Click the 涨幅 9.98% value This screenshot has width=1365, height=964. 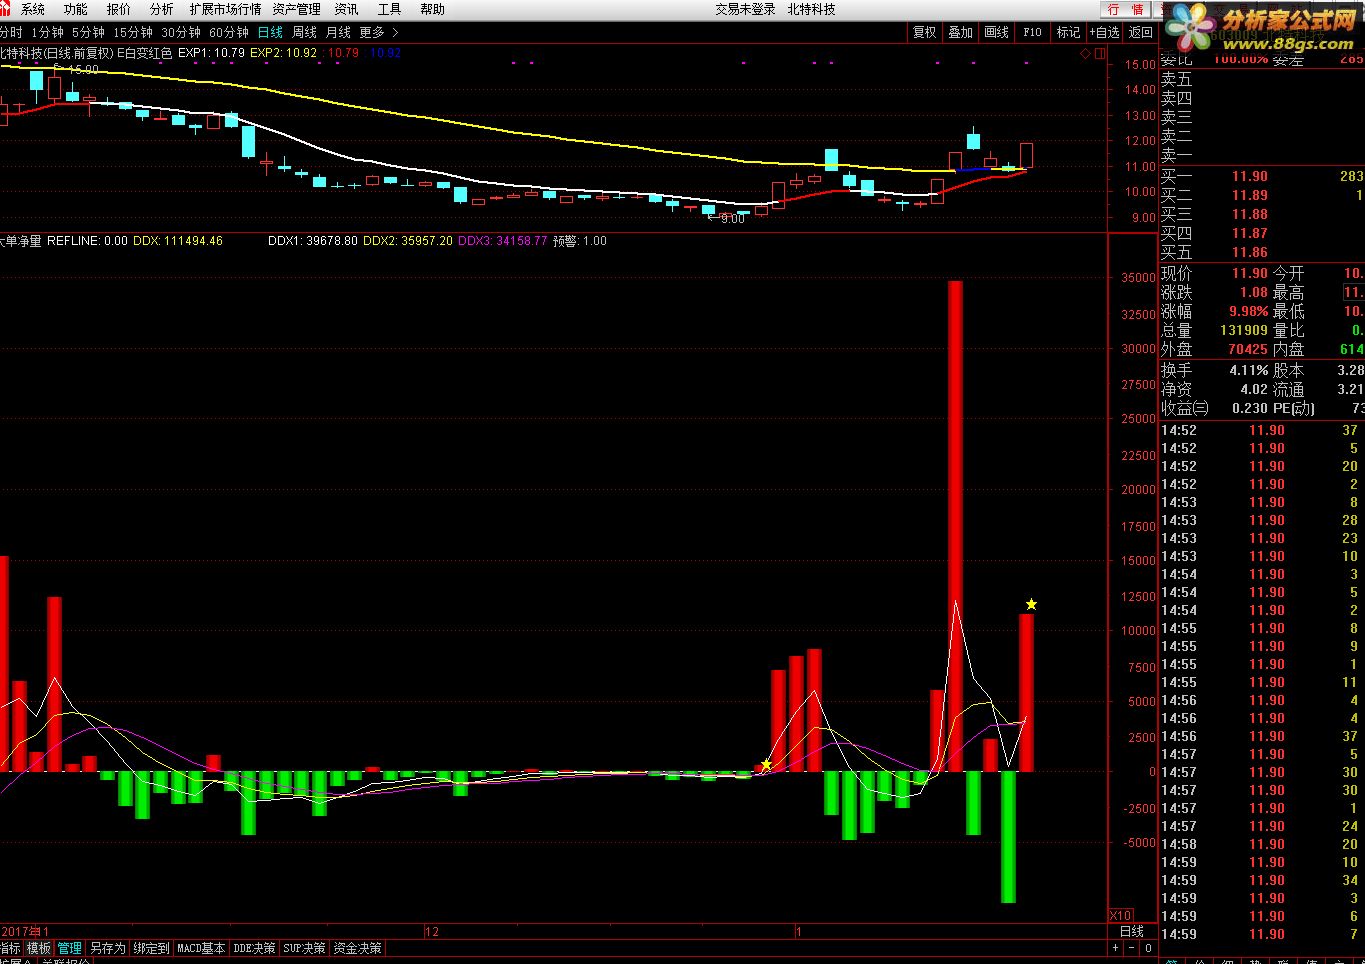point(1248,311)
